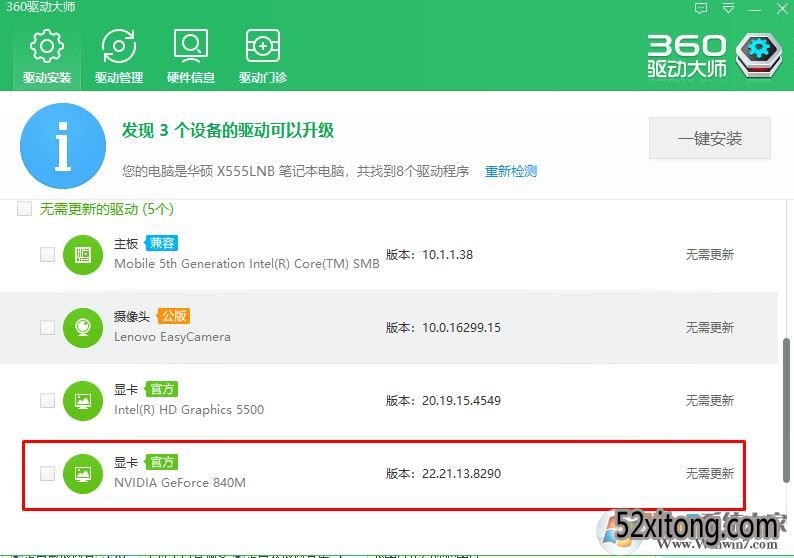Click 无需更新 on the 主板 row
Viewport: 794px width, 558px height.
click(709, 255)
